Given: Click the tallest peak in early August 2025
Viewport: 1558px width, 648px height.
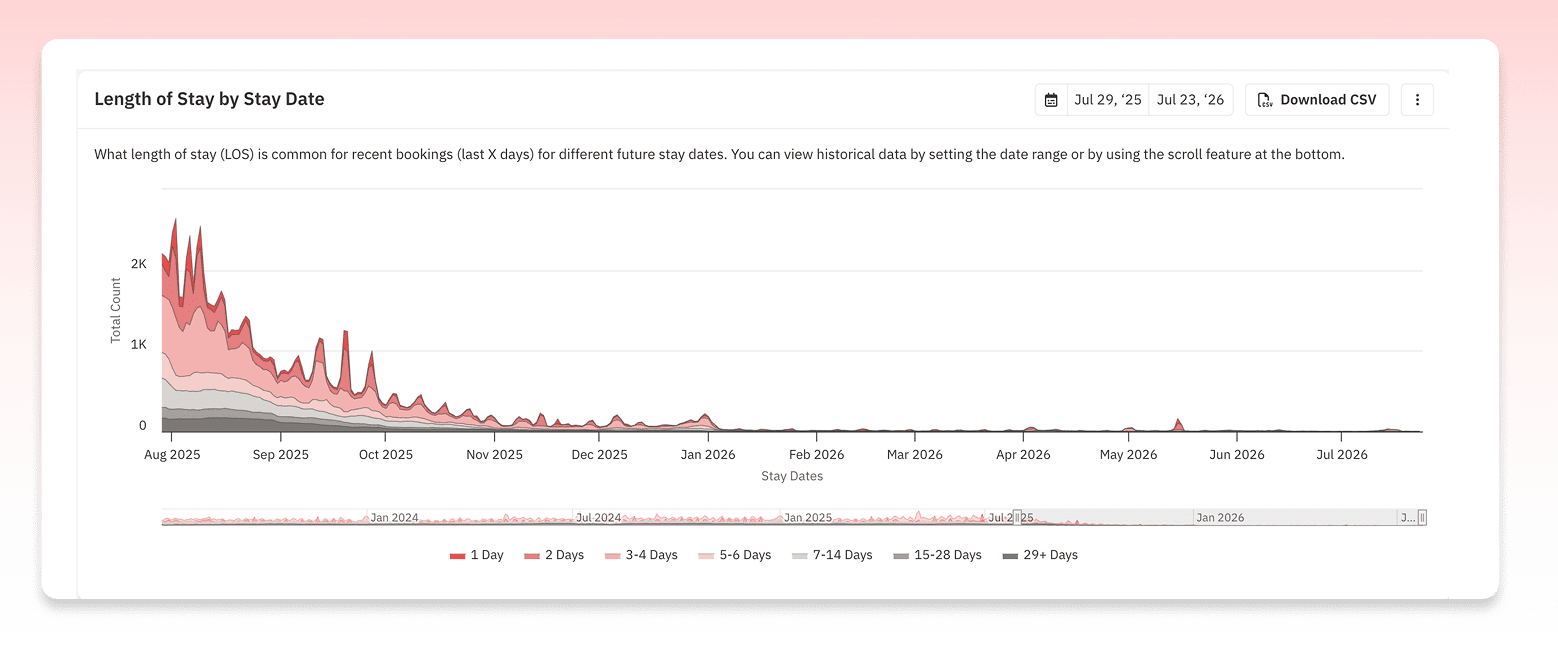Looking at the screenshot, I should click(x=176, y=222).
